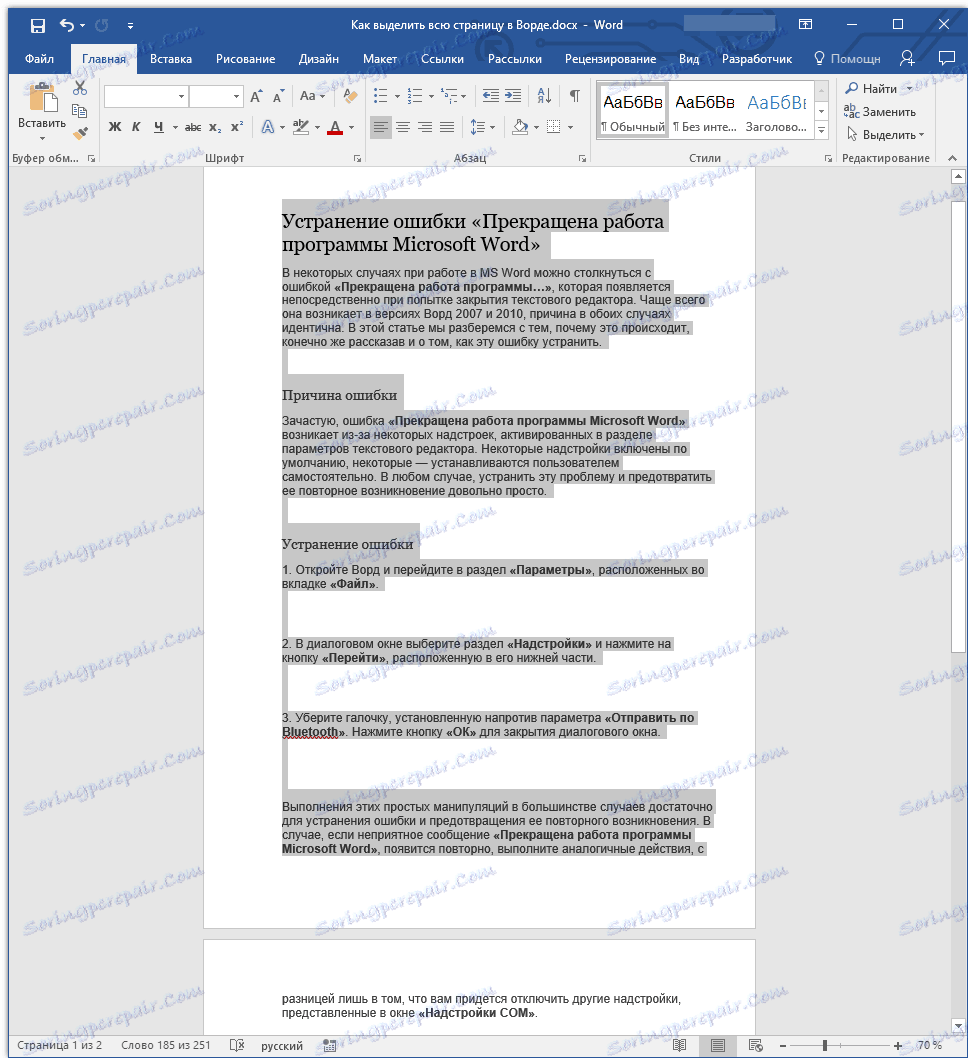968x1058 pixels.
Task: Toggle strikethrough formatting
Action: click(x=193, y=127)
